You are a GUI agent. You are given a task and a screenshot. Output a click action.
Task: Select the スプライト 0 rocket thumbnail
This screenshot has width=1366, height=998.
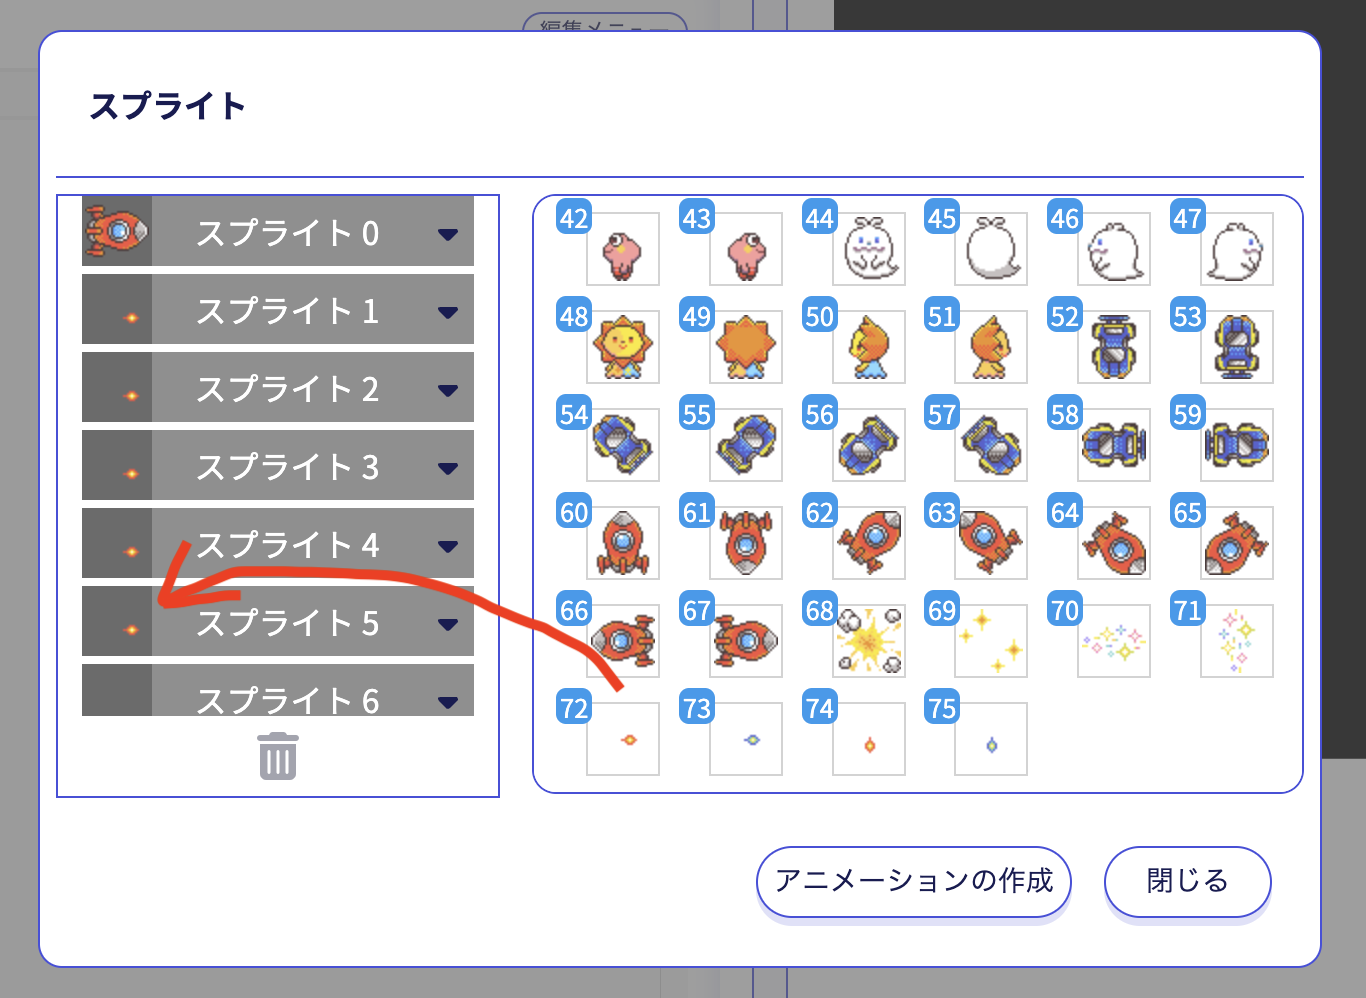click(x=117, y=231)
